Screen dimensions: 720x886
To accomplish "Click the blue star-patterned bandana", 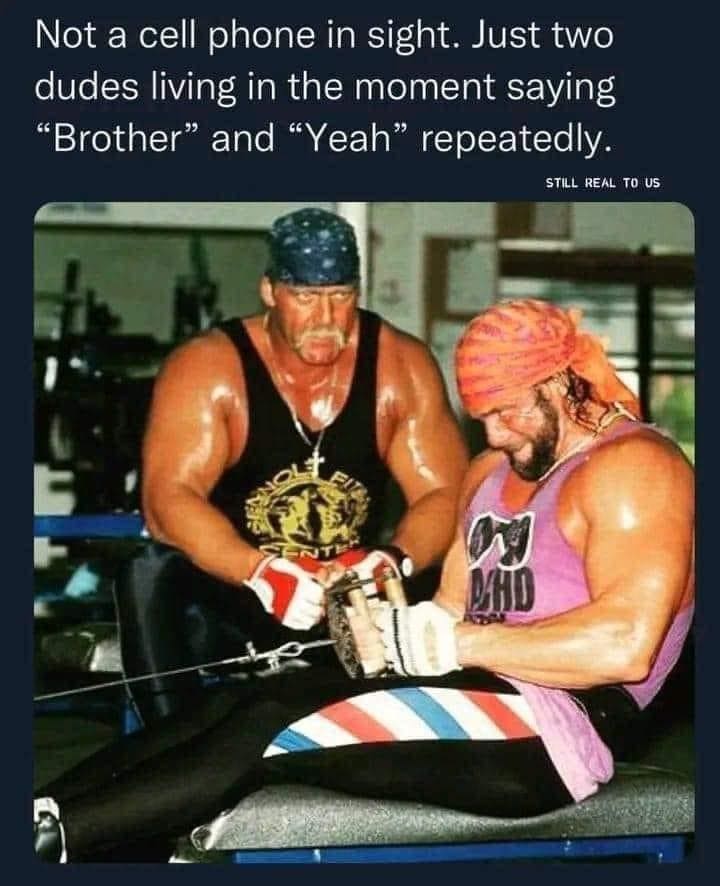I will pos(314,245).
